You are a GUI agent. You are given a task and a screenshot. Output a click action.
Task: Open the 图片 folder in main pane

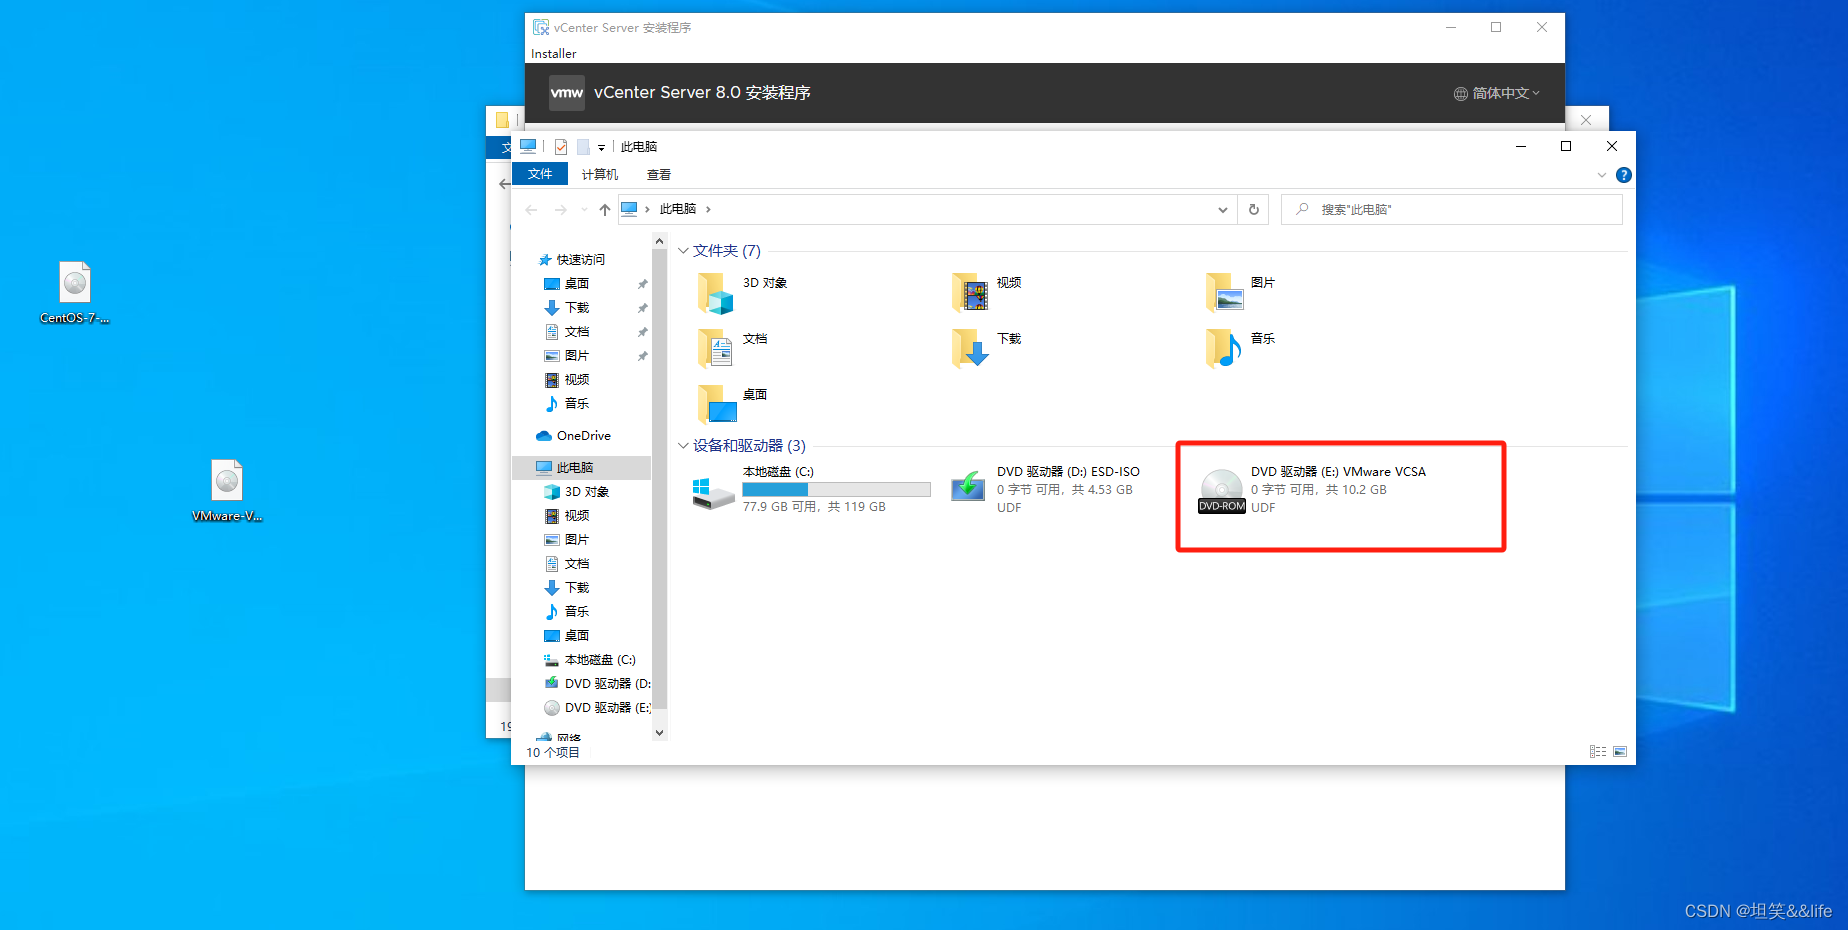pyautogui.click(x=1225, y=293)
